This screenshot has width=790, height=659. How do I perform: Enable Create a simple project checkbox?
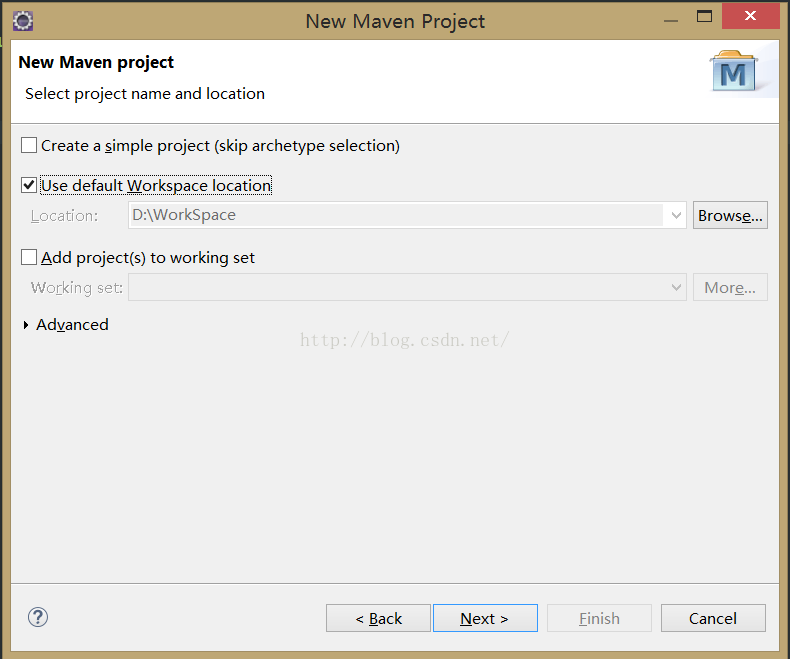[x=29, y=145]
